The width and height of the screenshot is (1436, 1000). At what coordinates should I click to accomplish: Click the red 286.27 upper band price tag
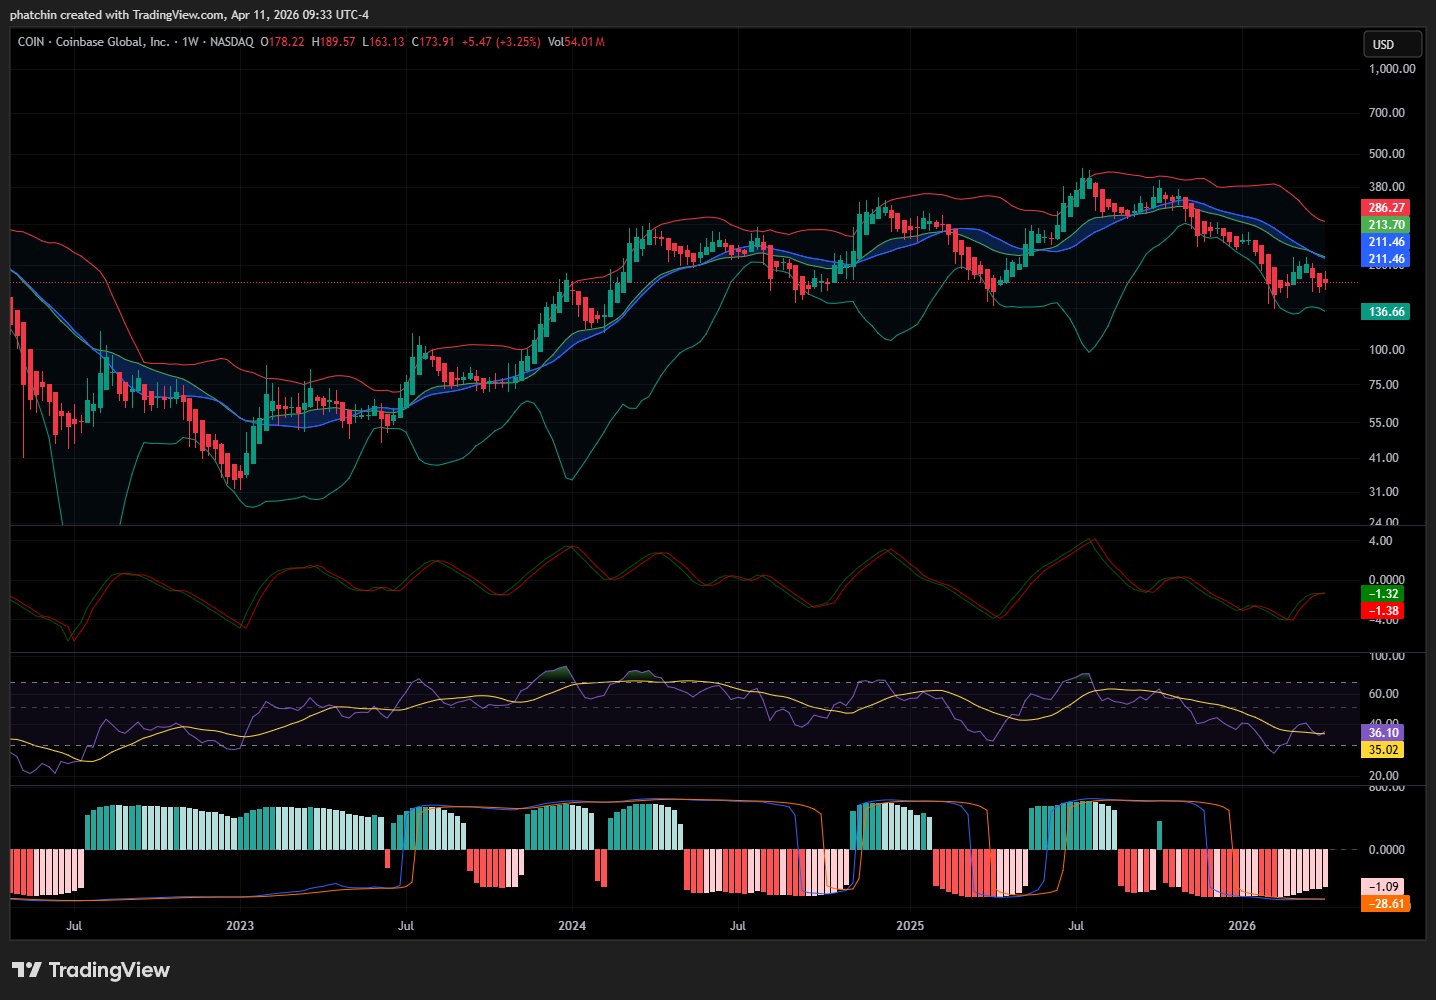[1386, 208]
